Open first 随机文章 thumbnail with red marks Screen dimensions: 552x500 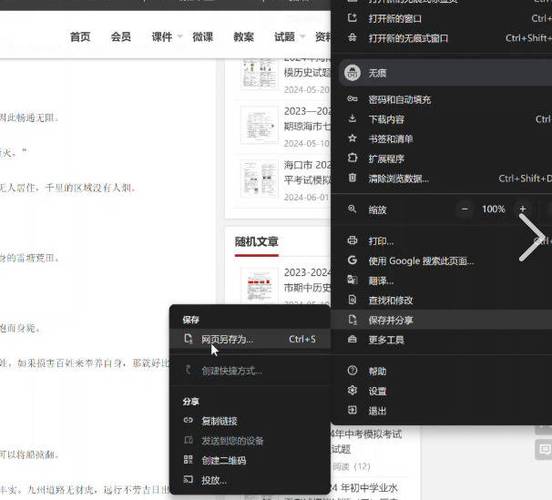coord(259,286)
